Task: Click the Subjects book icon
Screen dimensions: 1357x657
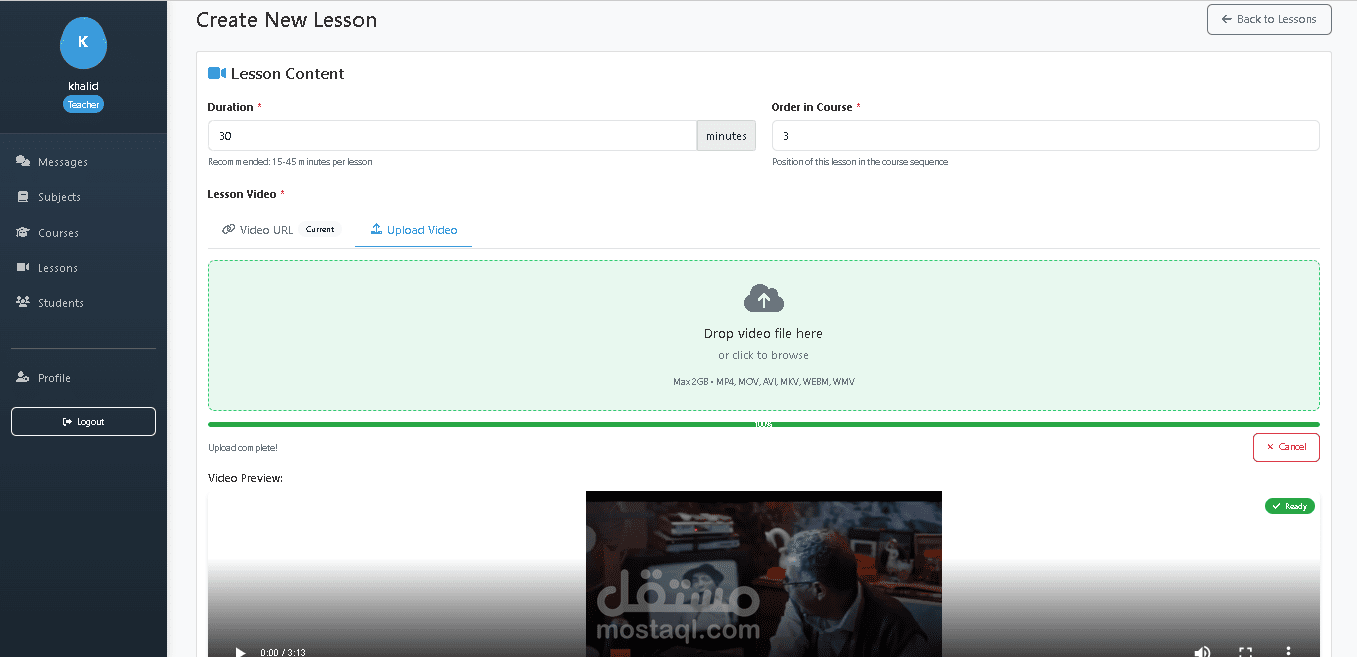Action: 23,197
